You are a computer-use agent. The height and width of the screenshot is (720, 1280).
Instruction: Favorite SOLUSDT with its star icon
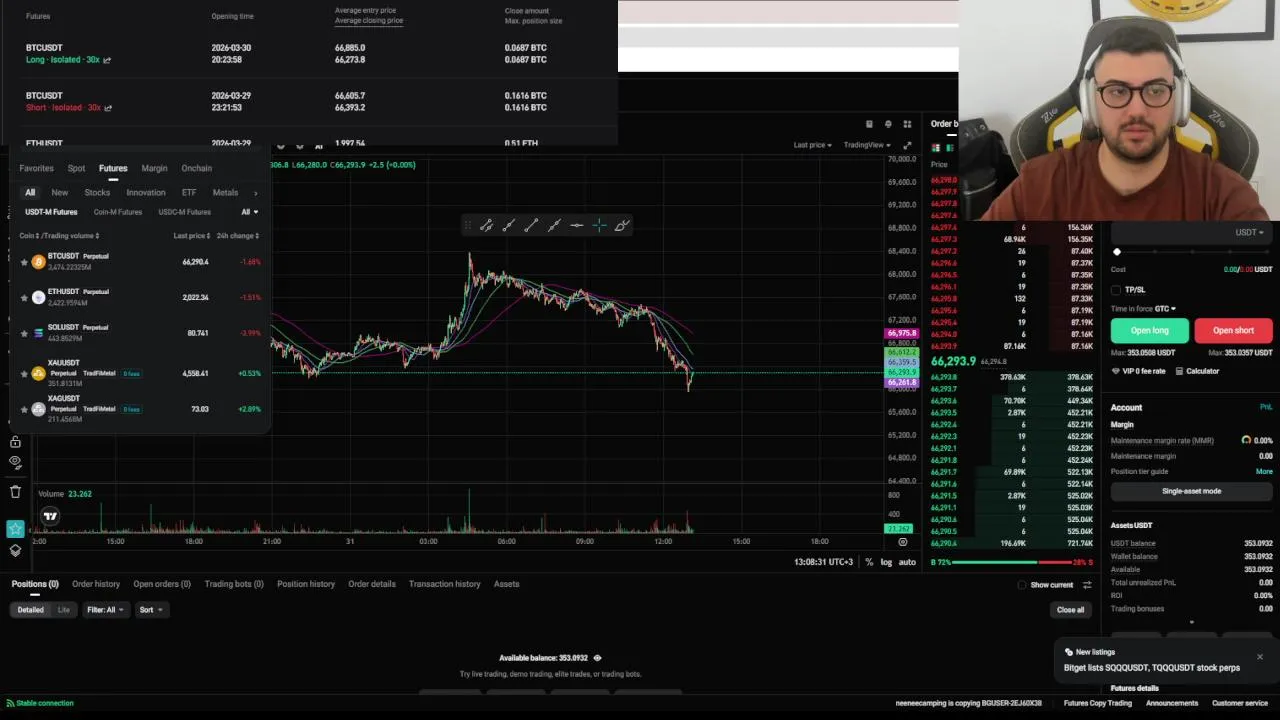click(24, 333)
